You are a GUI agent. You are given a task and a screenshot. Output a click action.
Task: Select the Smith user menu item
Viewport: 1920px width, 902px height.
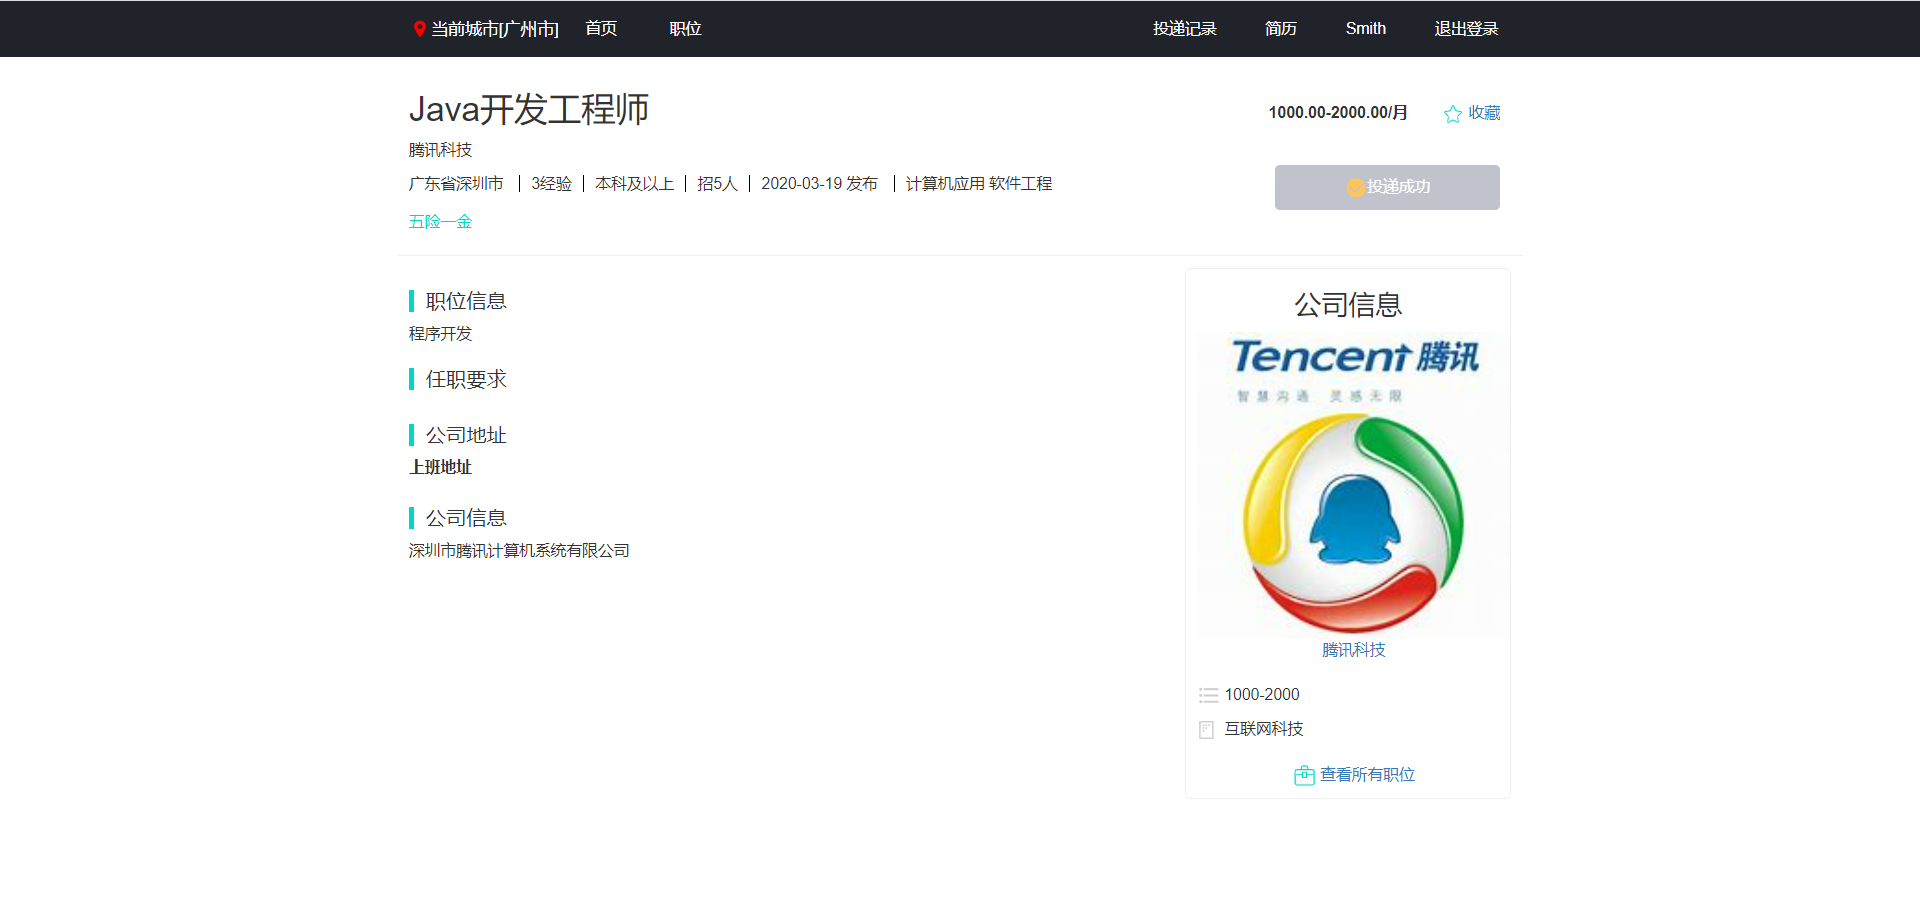pos(1366,29)
